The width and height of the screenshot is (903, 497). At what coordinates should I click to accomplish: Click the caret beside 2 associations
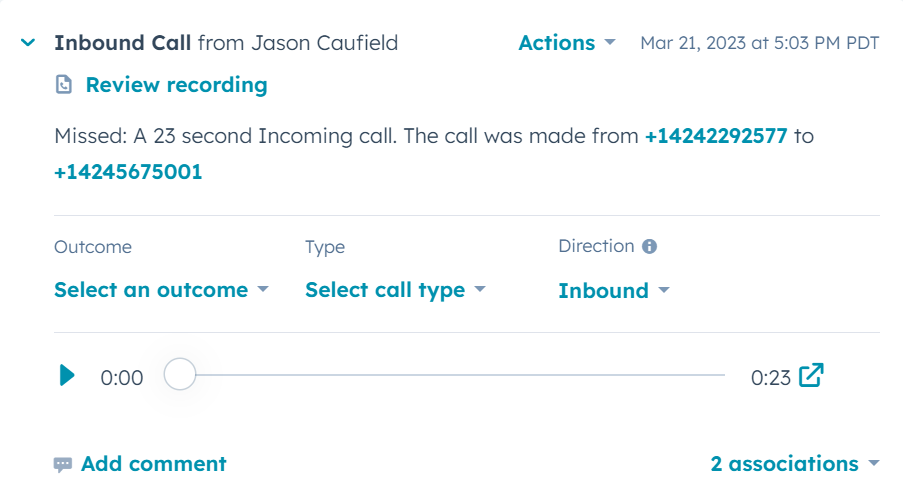click(874, 463)
